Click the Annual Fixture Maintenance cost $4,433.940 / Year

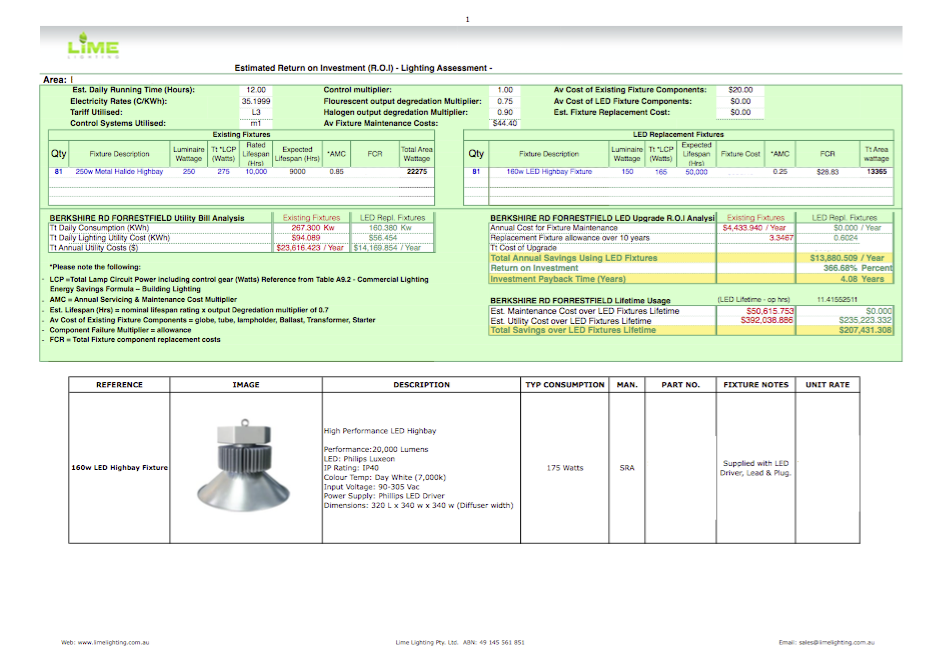pyautogui.click(x=754, y=228)
